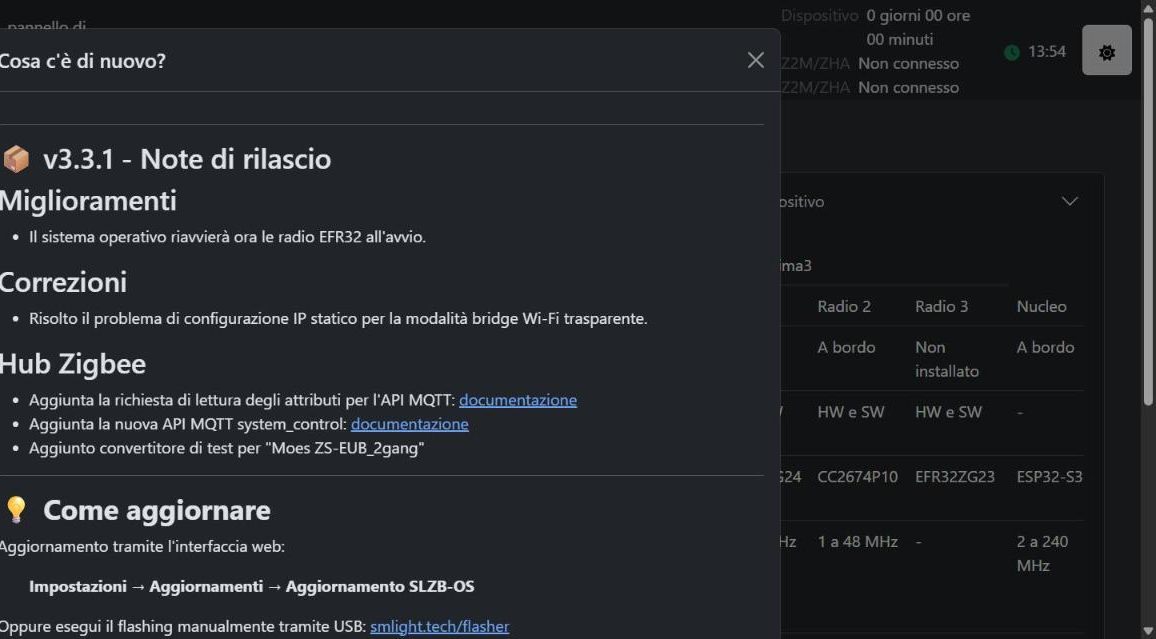Click the "HW e SW" cell under Radio 2
Image resolution: width=1156 pixels, height=639 pixels.
coord(851,412)
